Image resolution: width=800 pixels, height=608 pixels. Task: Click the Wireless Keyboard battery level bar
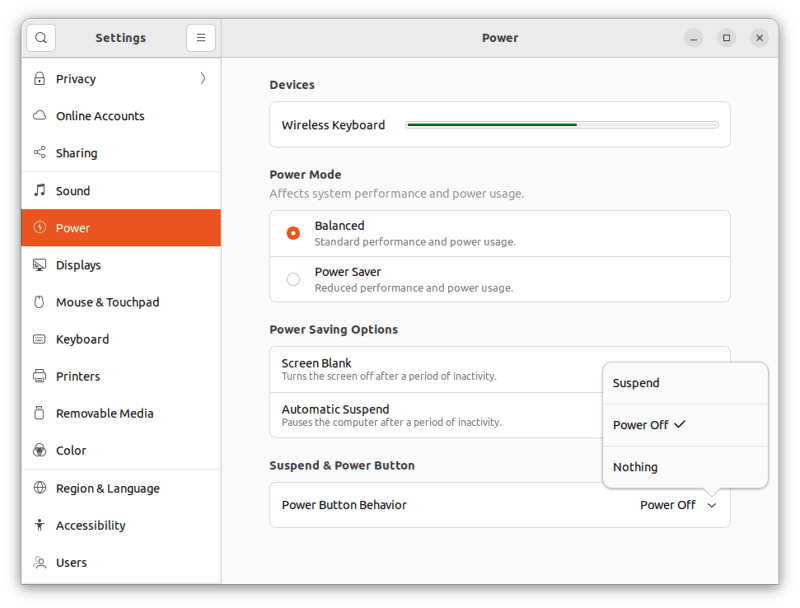(x=562, y=124)
